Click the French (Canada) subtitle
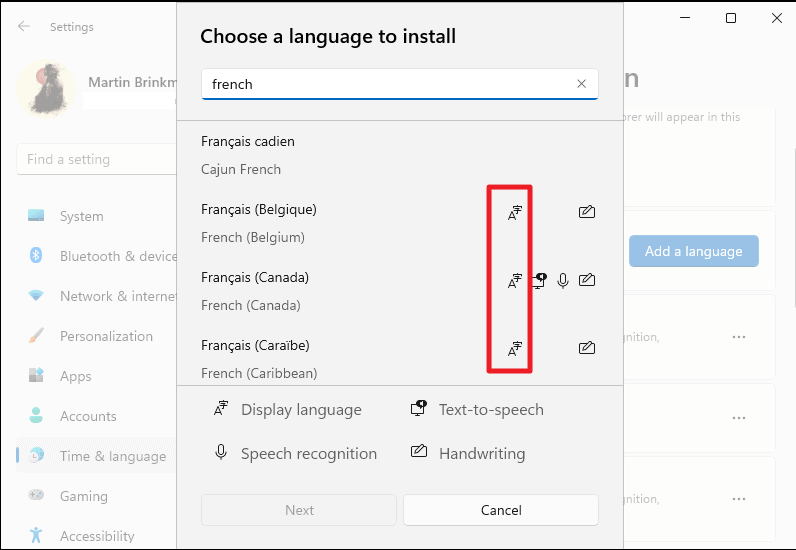The width and height of the screenshot is (796, 550). tap(251, 305)
